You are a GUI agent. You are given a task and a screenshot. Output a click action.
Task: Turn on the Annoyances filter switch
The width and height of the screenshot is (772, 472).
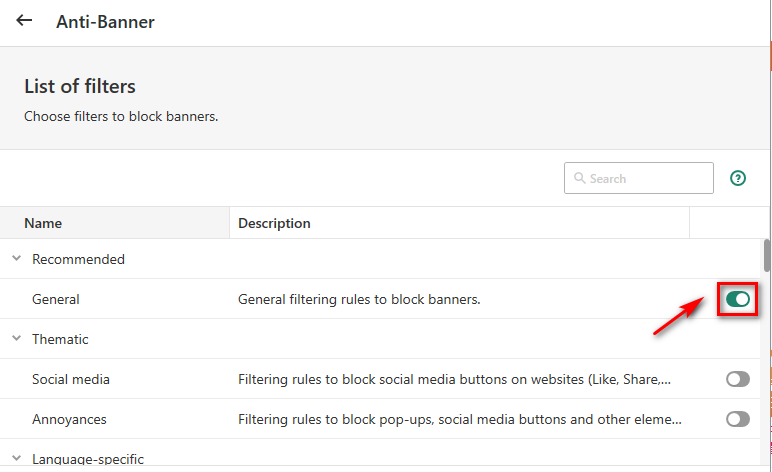(737, 419)
